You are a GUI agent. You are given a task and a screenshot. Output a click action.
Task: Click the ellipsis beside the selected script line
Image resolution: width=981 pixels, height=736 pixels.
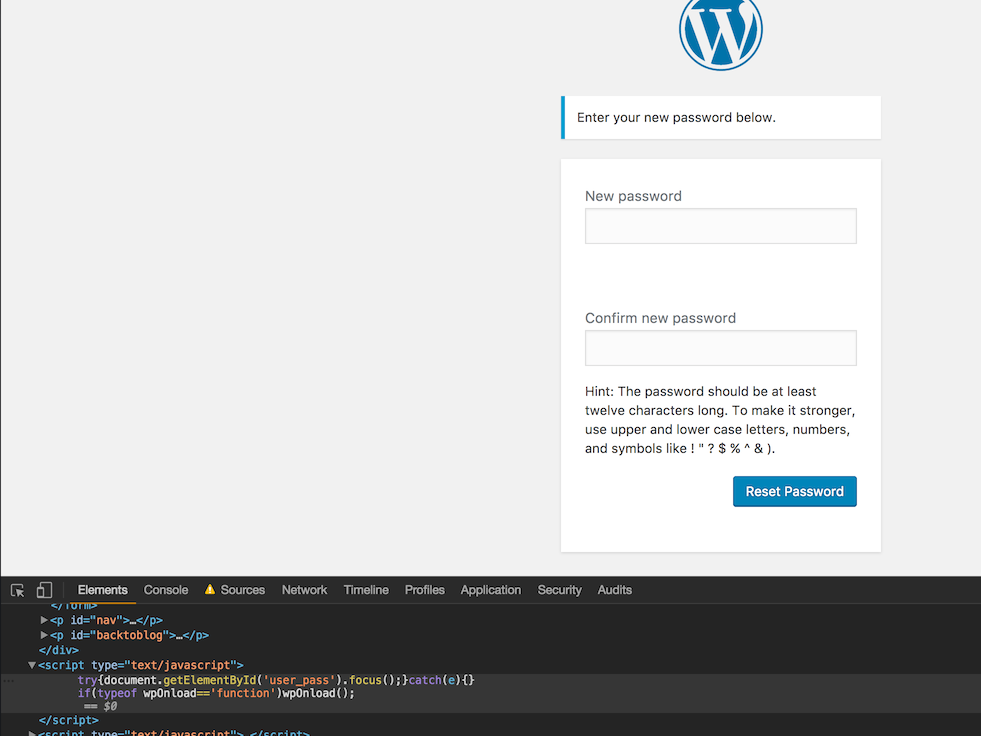[8, 680]
